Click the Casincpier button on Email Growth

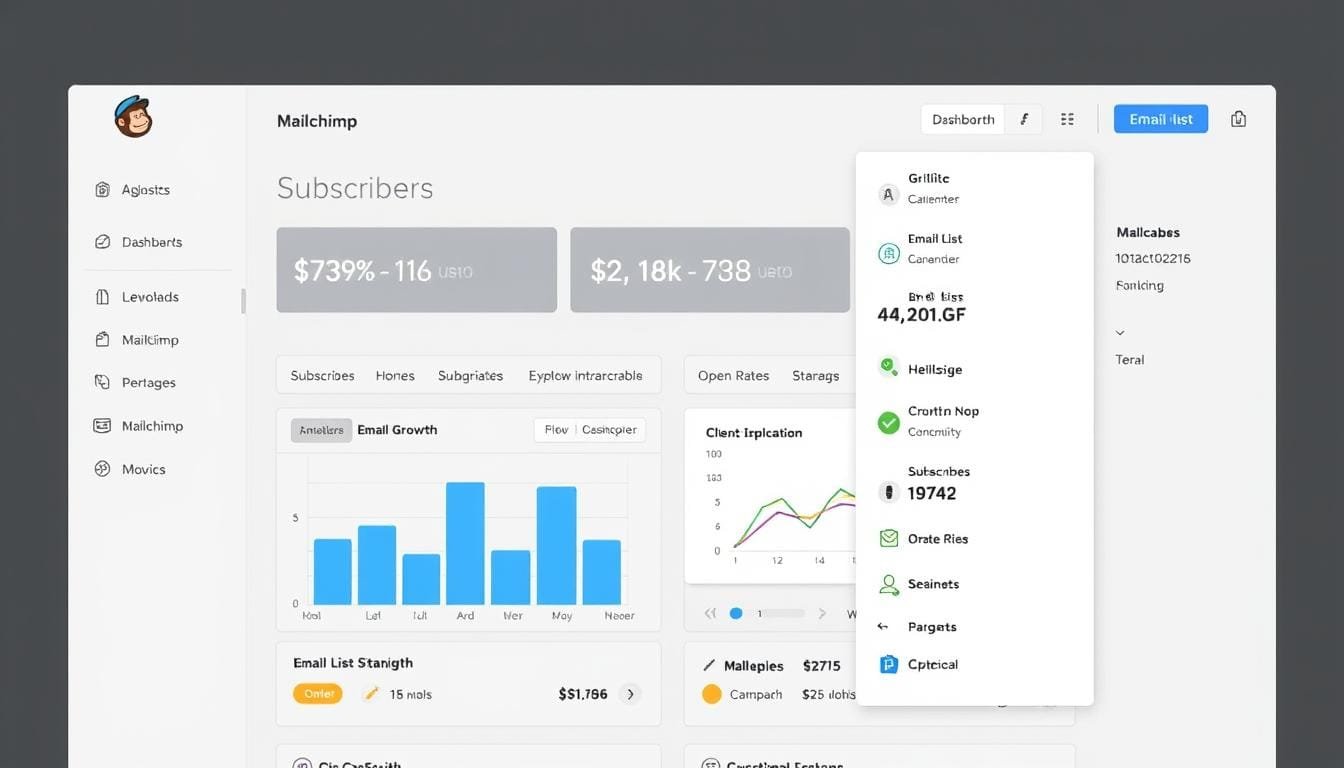609,430
